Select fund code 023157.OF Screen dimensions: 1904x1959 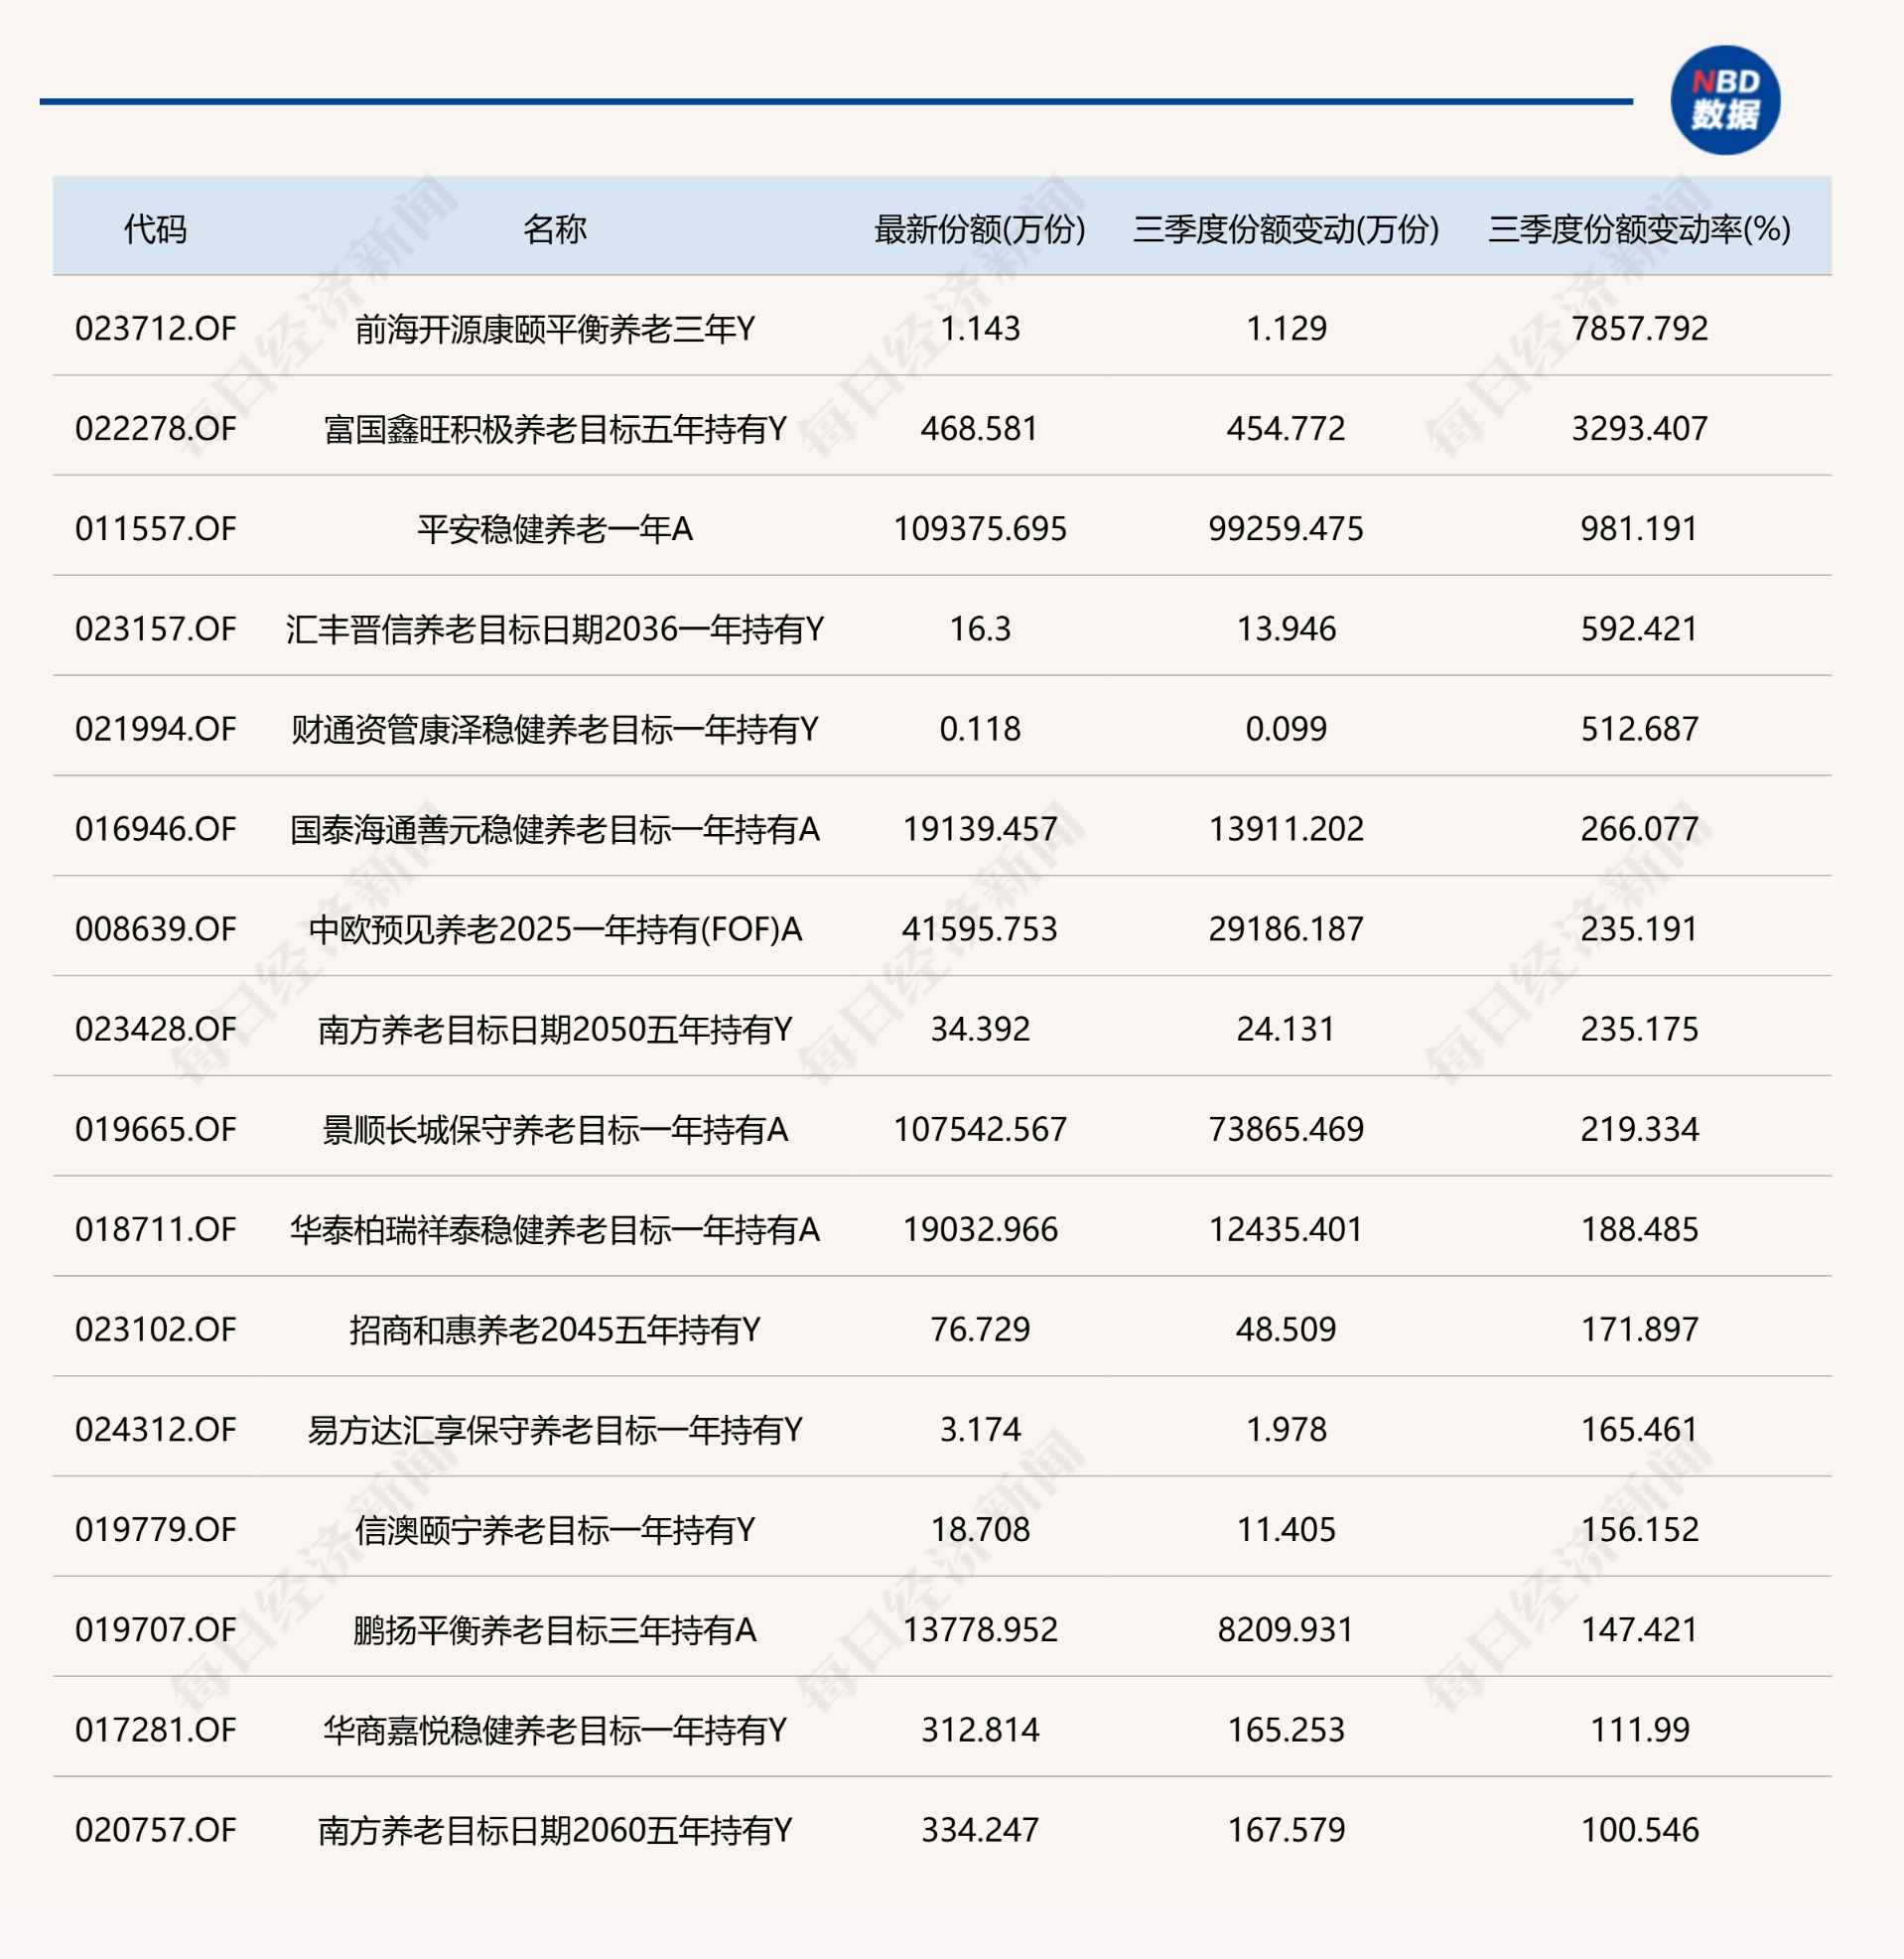pyautogui.click(x=156, y=628)
